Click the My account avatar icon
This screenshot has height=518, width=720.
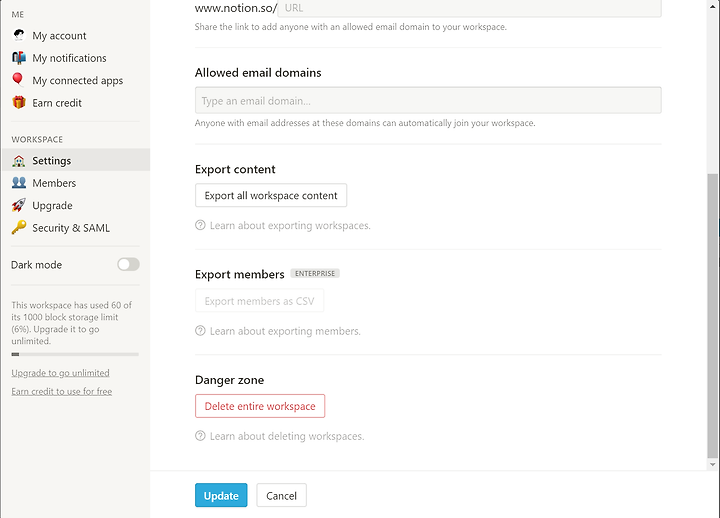(x=19, y=35)
